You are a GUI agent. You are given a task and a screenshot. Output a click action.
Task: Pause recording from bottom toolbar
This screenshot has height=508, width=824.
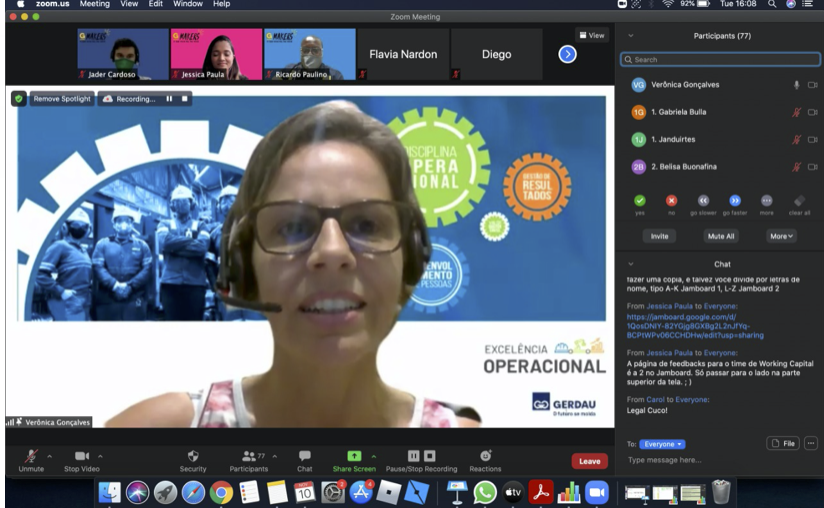[414, 456]
